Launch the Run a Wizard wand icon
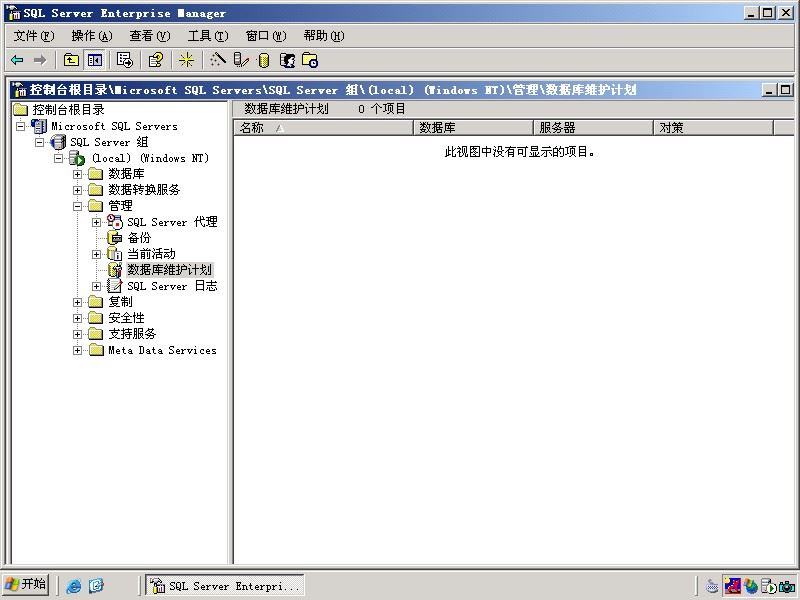Screen dimensions: 800x600 click(x=218, y=60)
